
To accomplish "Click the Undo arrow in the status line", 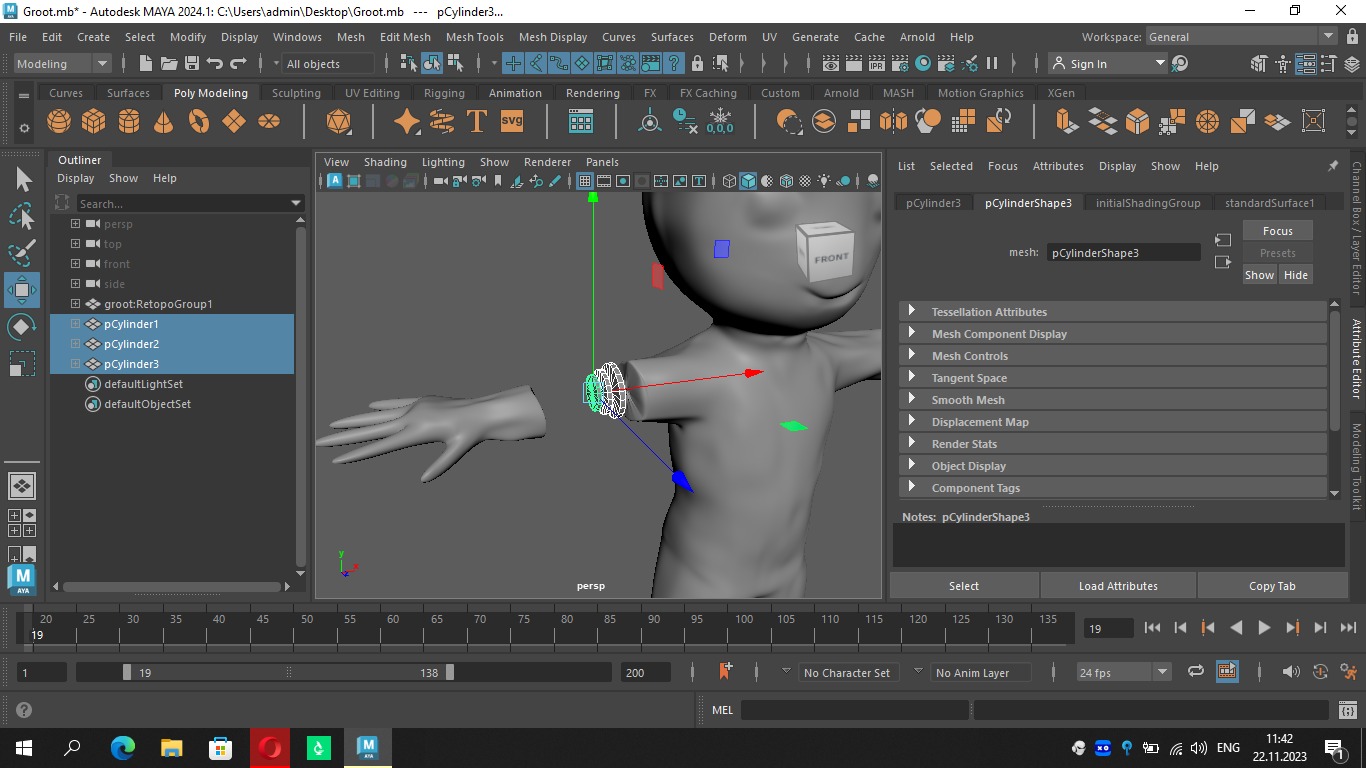I will pyautogui.click(x=214, y=63).
